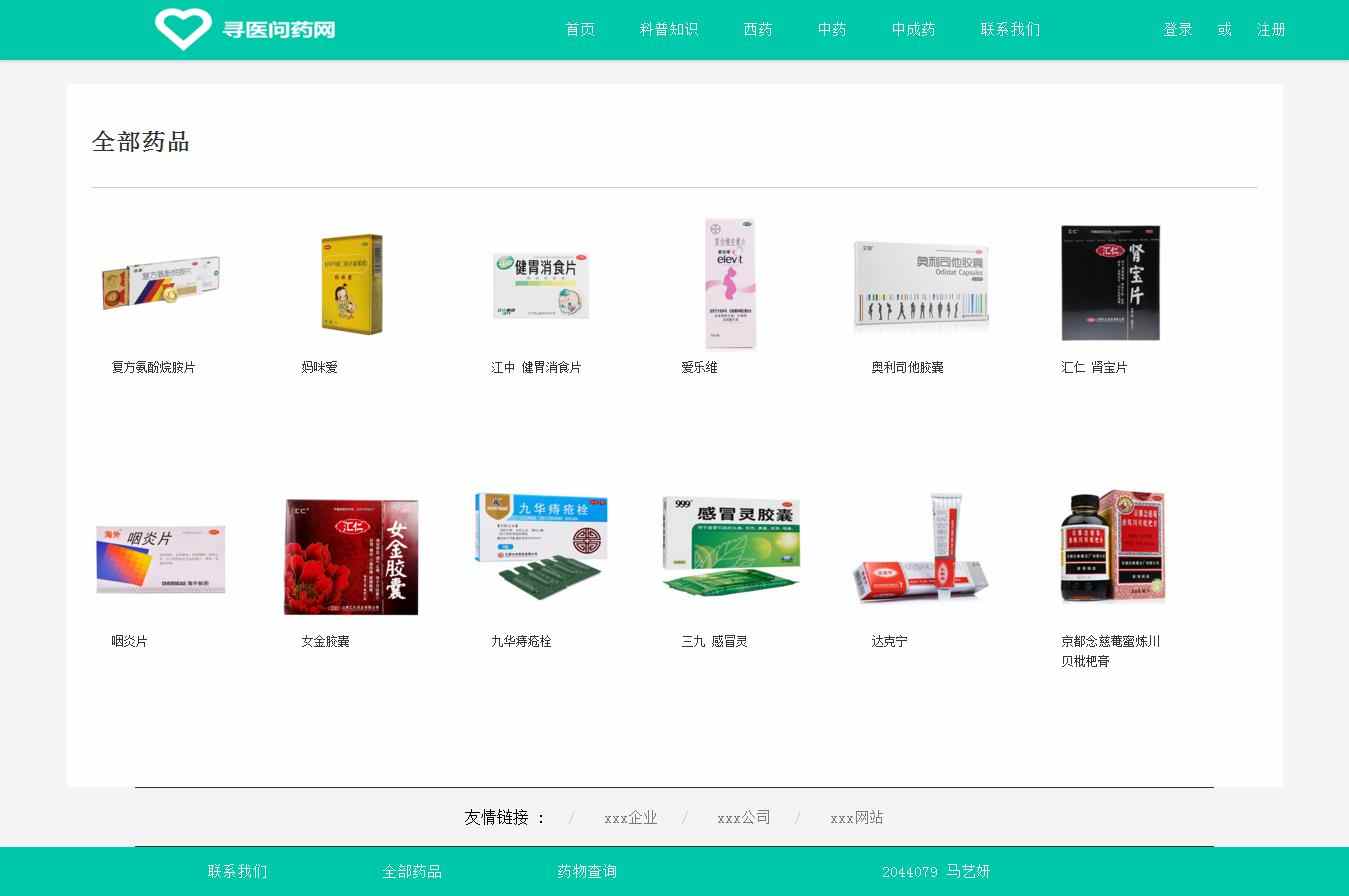This screenshot has height=896, width=1349.
Task: Open the 江中 健胃消食片 text link
Action: [x=536, y=368]
